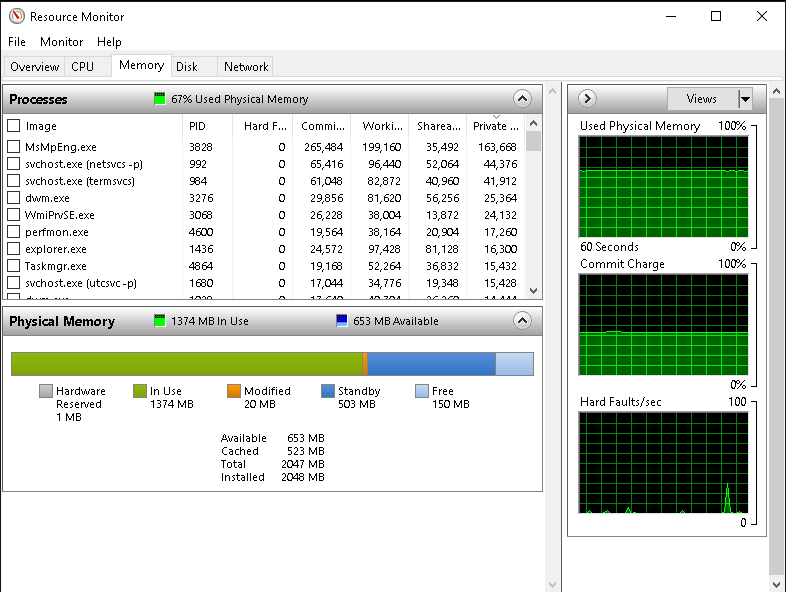Viewport: 786px width, 592px height.
Task: Open the Monitor menu
Action: point(61,42)
